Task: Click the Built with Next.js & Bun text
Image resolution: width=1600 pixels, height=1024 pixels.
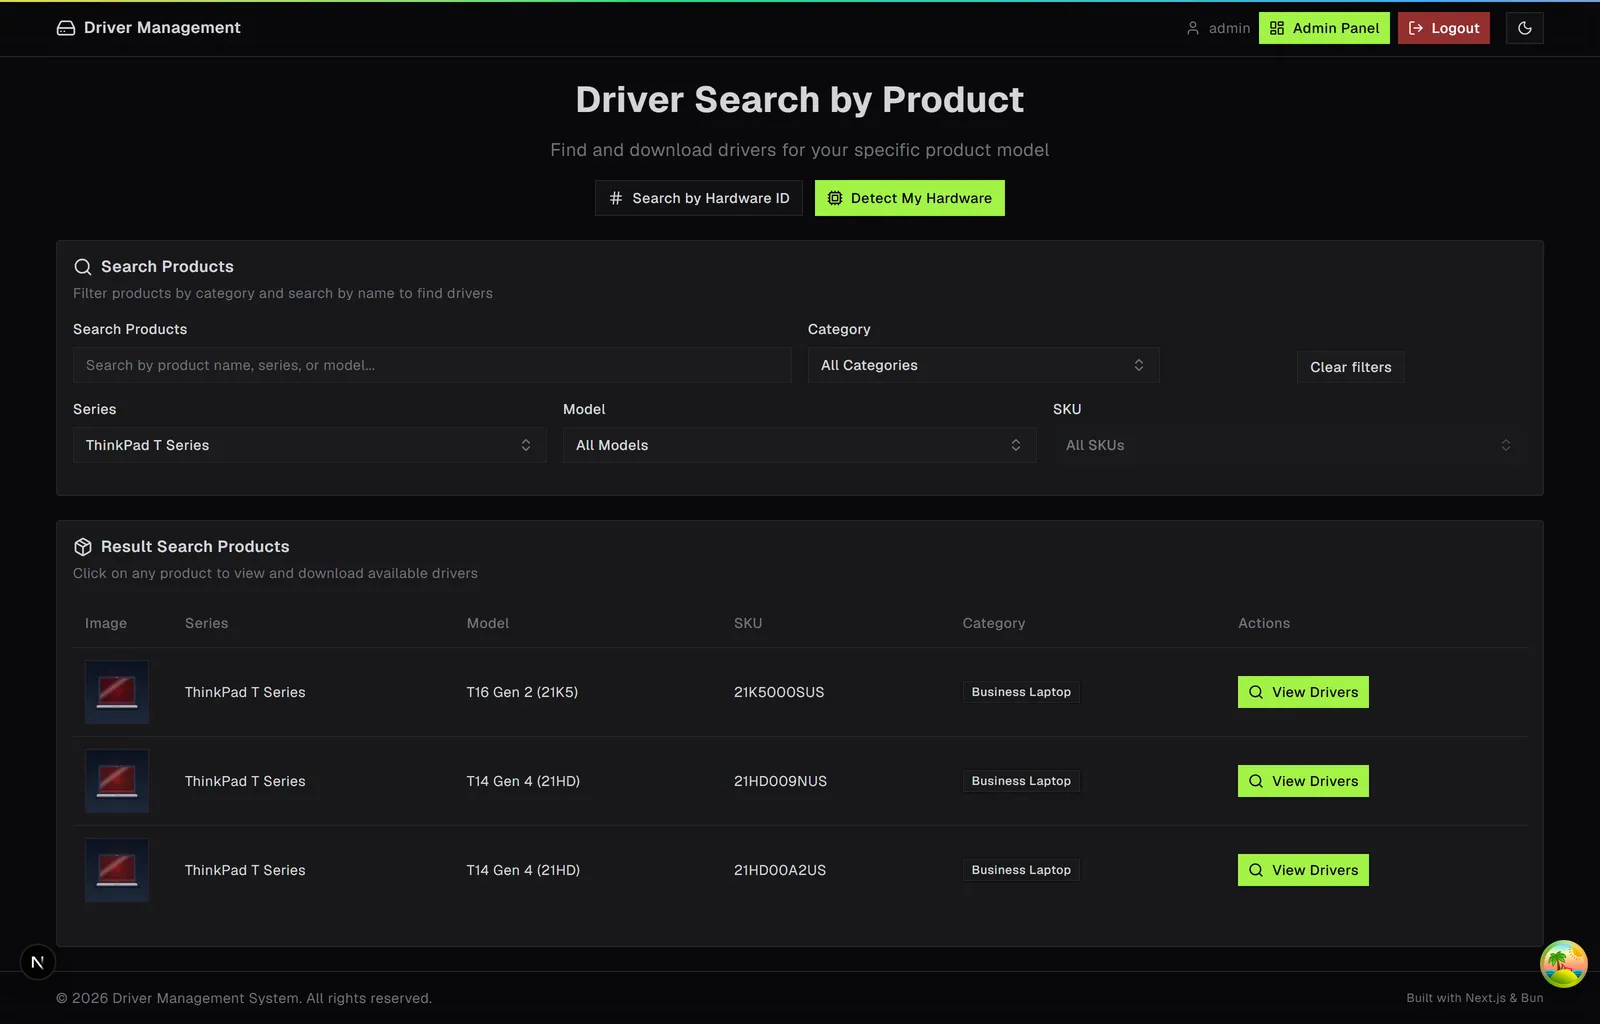Action: [1475, 998]
